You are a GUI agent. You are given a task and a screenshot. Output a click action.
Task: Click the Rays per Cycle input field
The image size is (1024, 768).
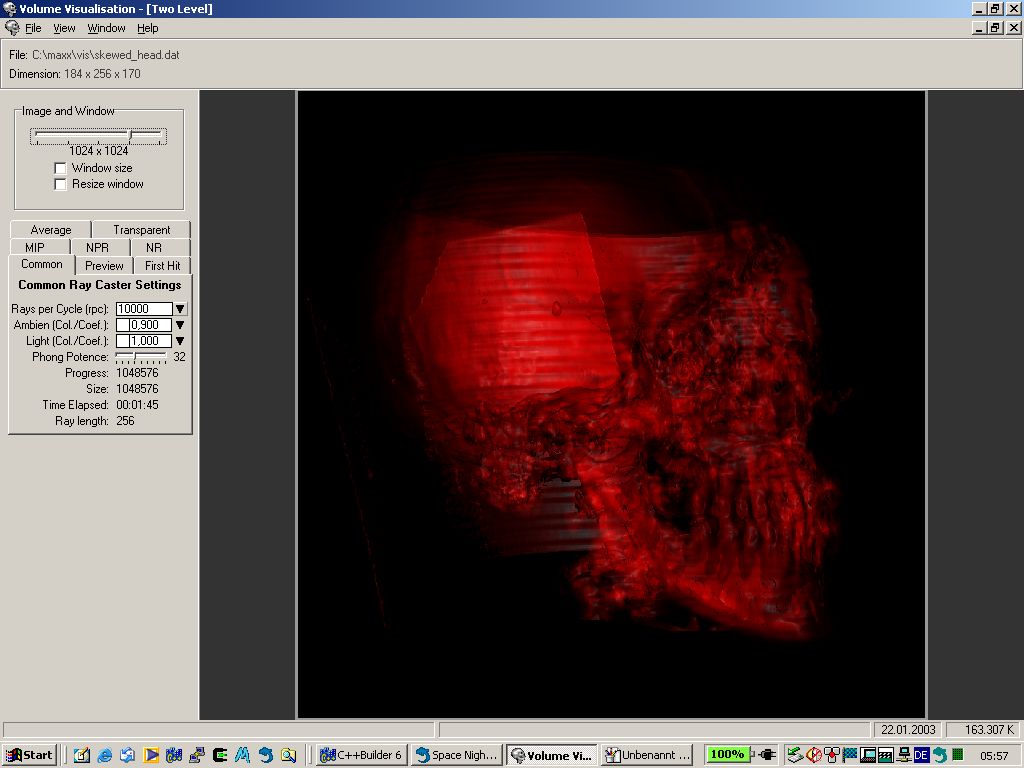point(144,309)
